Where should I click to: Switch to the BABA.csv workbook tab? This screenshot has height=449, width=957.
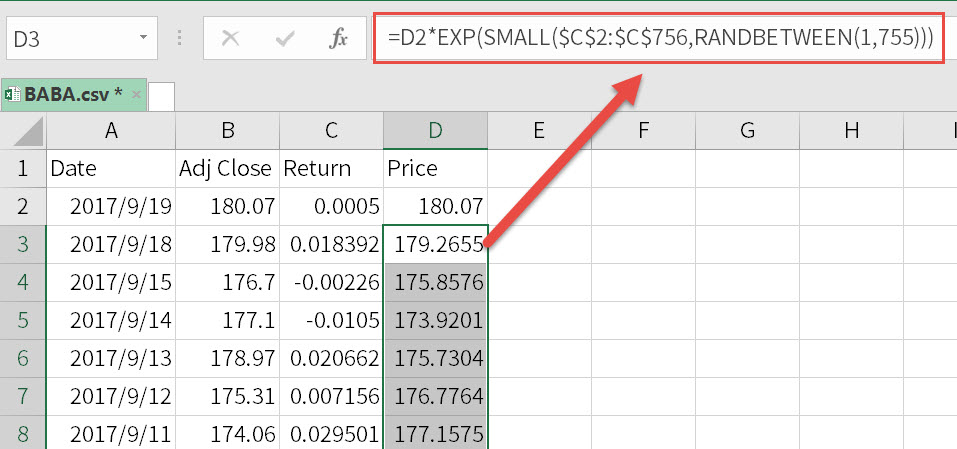click(74, 94)
